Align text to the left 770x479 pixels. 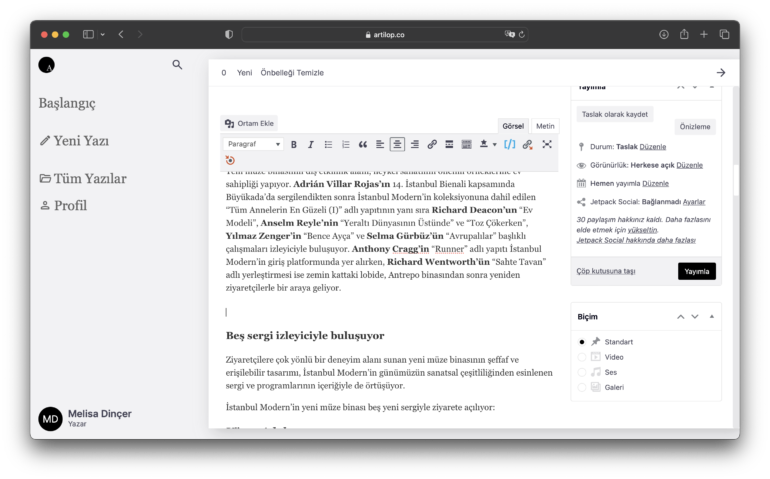(380, 144)
